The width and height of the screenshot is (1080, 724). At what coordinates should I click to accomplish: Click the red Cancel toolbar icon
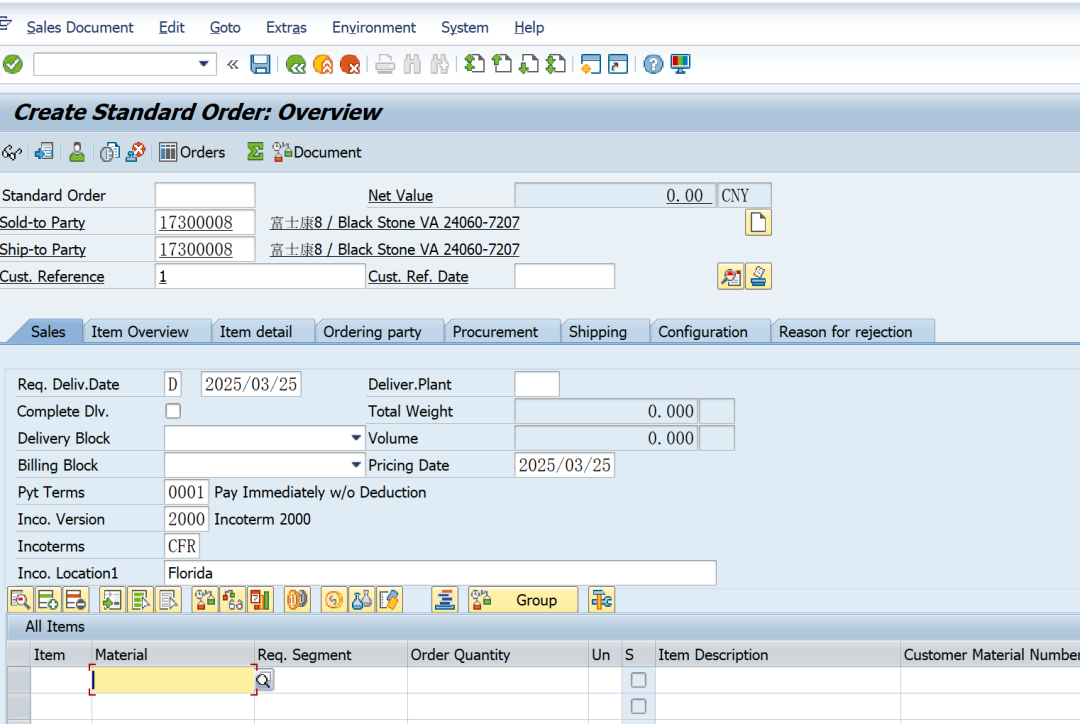350,64
